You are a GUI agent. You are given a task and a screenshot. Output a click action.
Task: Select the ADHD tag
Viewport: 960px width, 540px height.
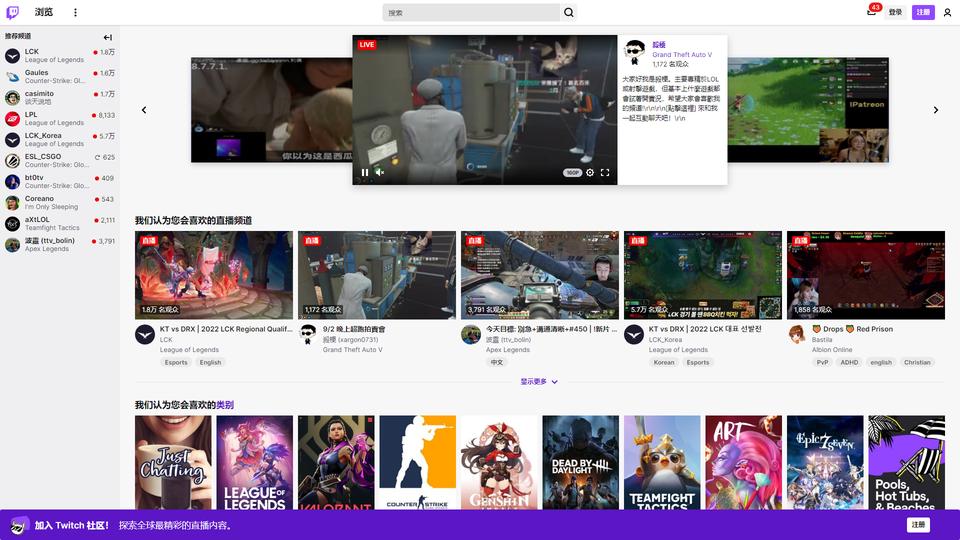[x=849, y=362]
